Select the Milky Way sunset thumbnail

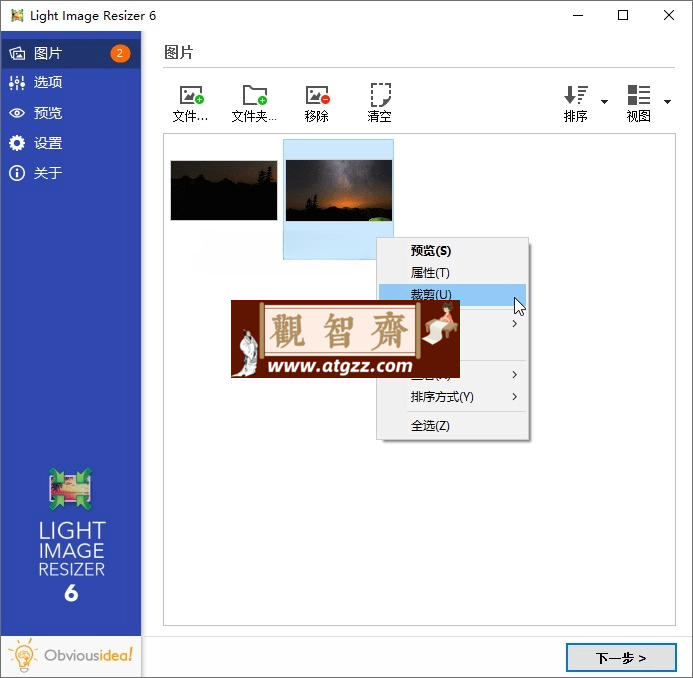(339, 190)
